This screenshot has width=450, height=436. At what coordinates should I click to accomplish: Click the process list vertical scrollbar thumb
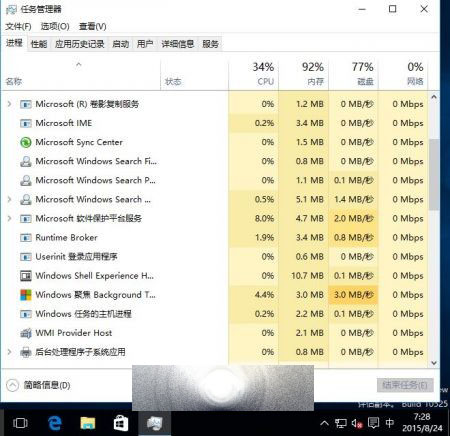[434, 174]
